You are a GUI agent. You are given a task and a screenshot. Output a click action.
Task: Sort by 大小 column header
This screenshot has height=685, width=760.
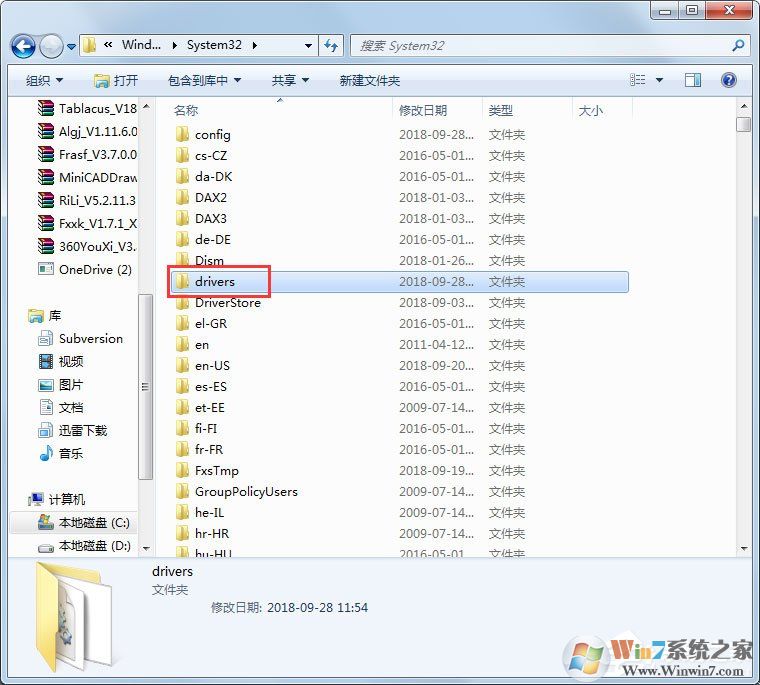(590, 111)
